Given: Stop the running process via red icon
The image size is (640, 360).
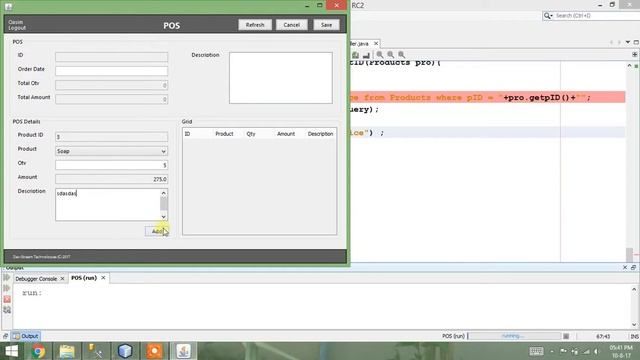Looking at the screenshot, I should click(7, 299).
